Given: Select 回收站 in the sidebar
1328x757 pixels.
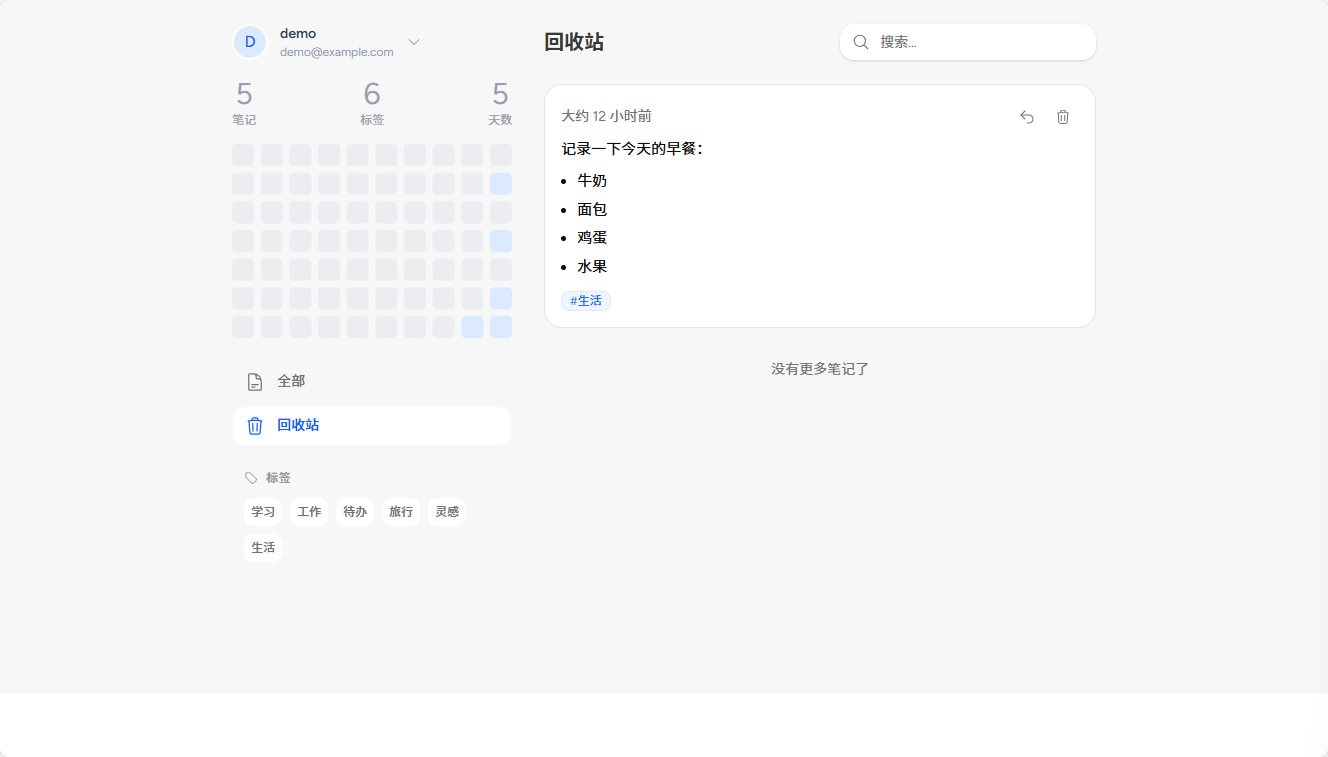Looking at the screenshot, I should (x=297, y=425).
